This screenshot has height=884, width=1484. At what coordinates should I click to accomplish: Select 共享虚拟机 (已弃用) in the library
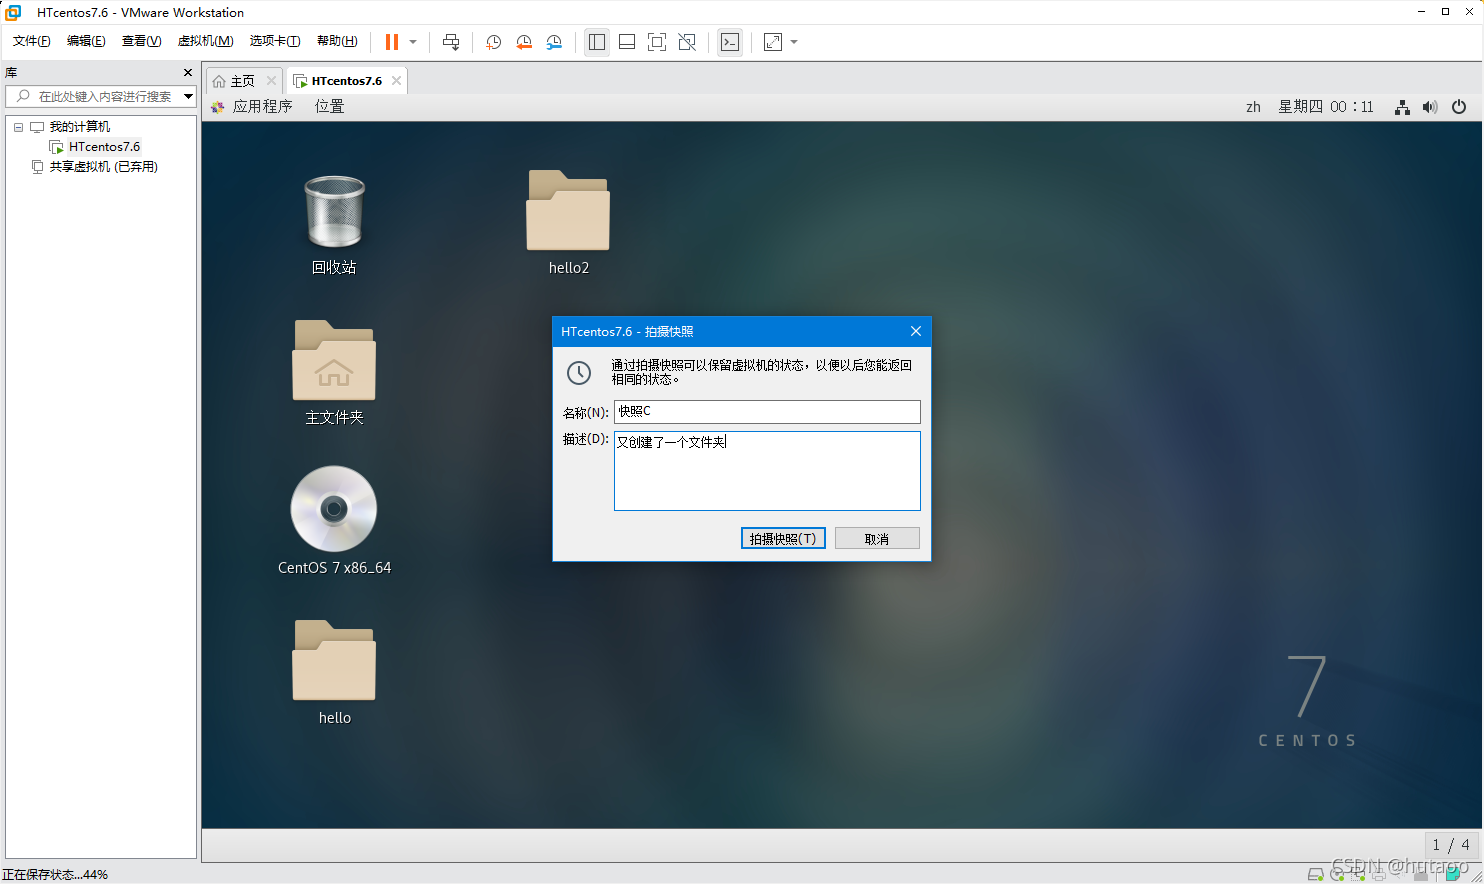tap(104, 167)
